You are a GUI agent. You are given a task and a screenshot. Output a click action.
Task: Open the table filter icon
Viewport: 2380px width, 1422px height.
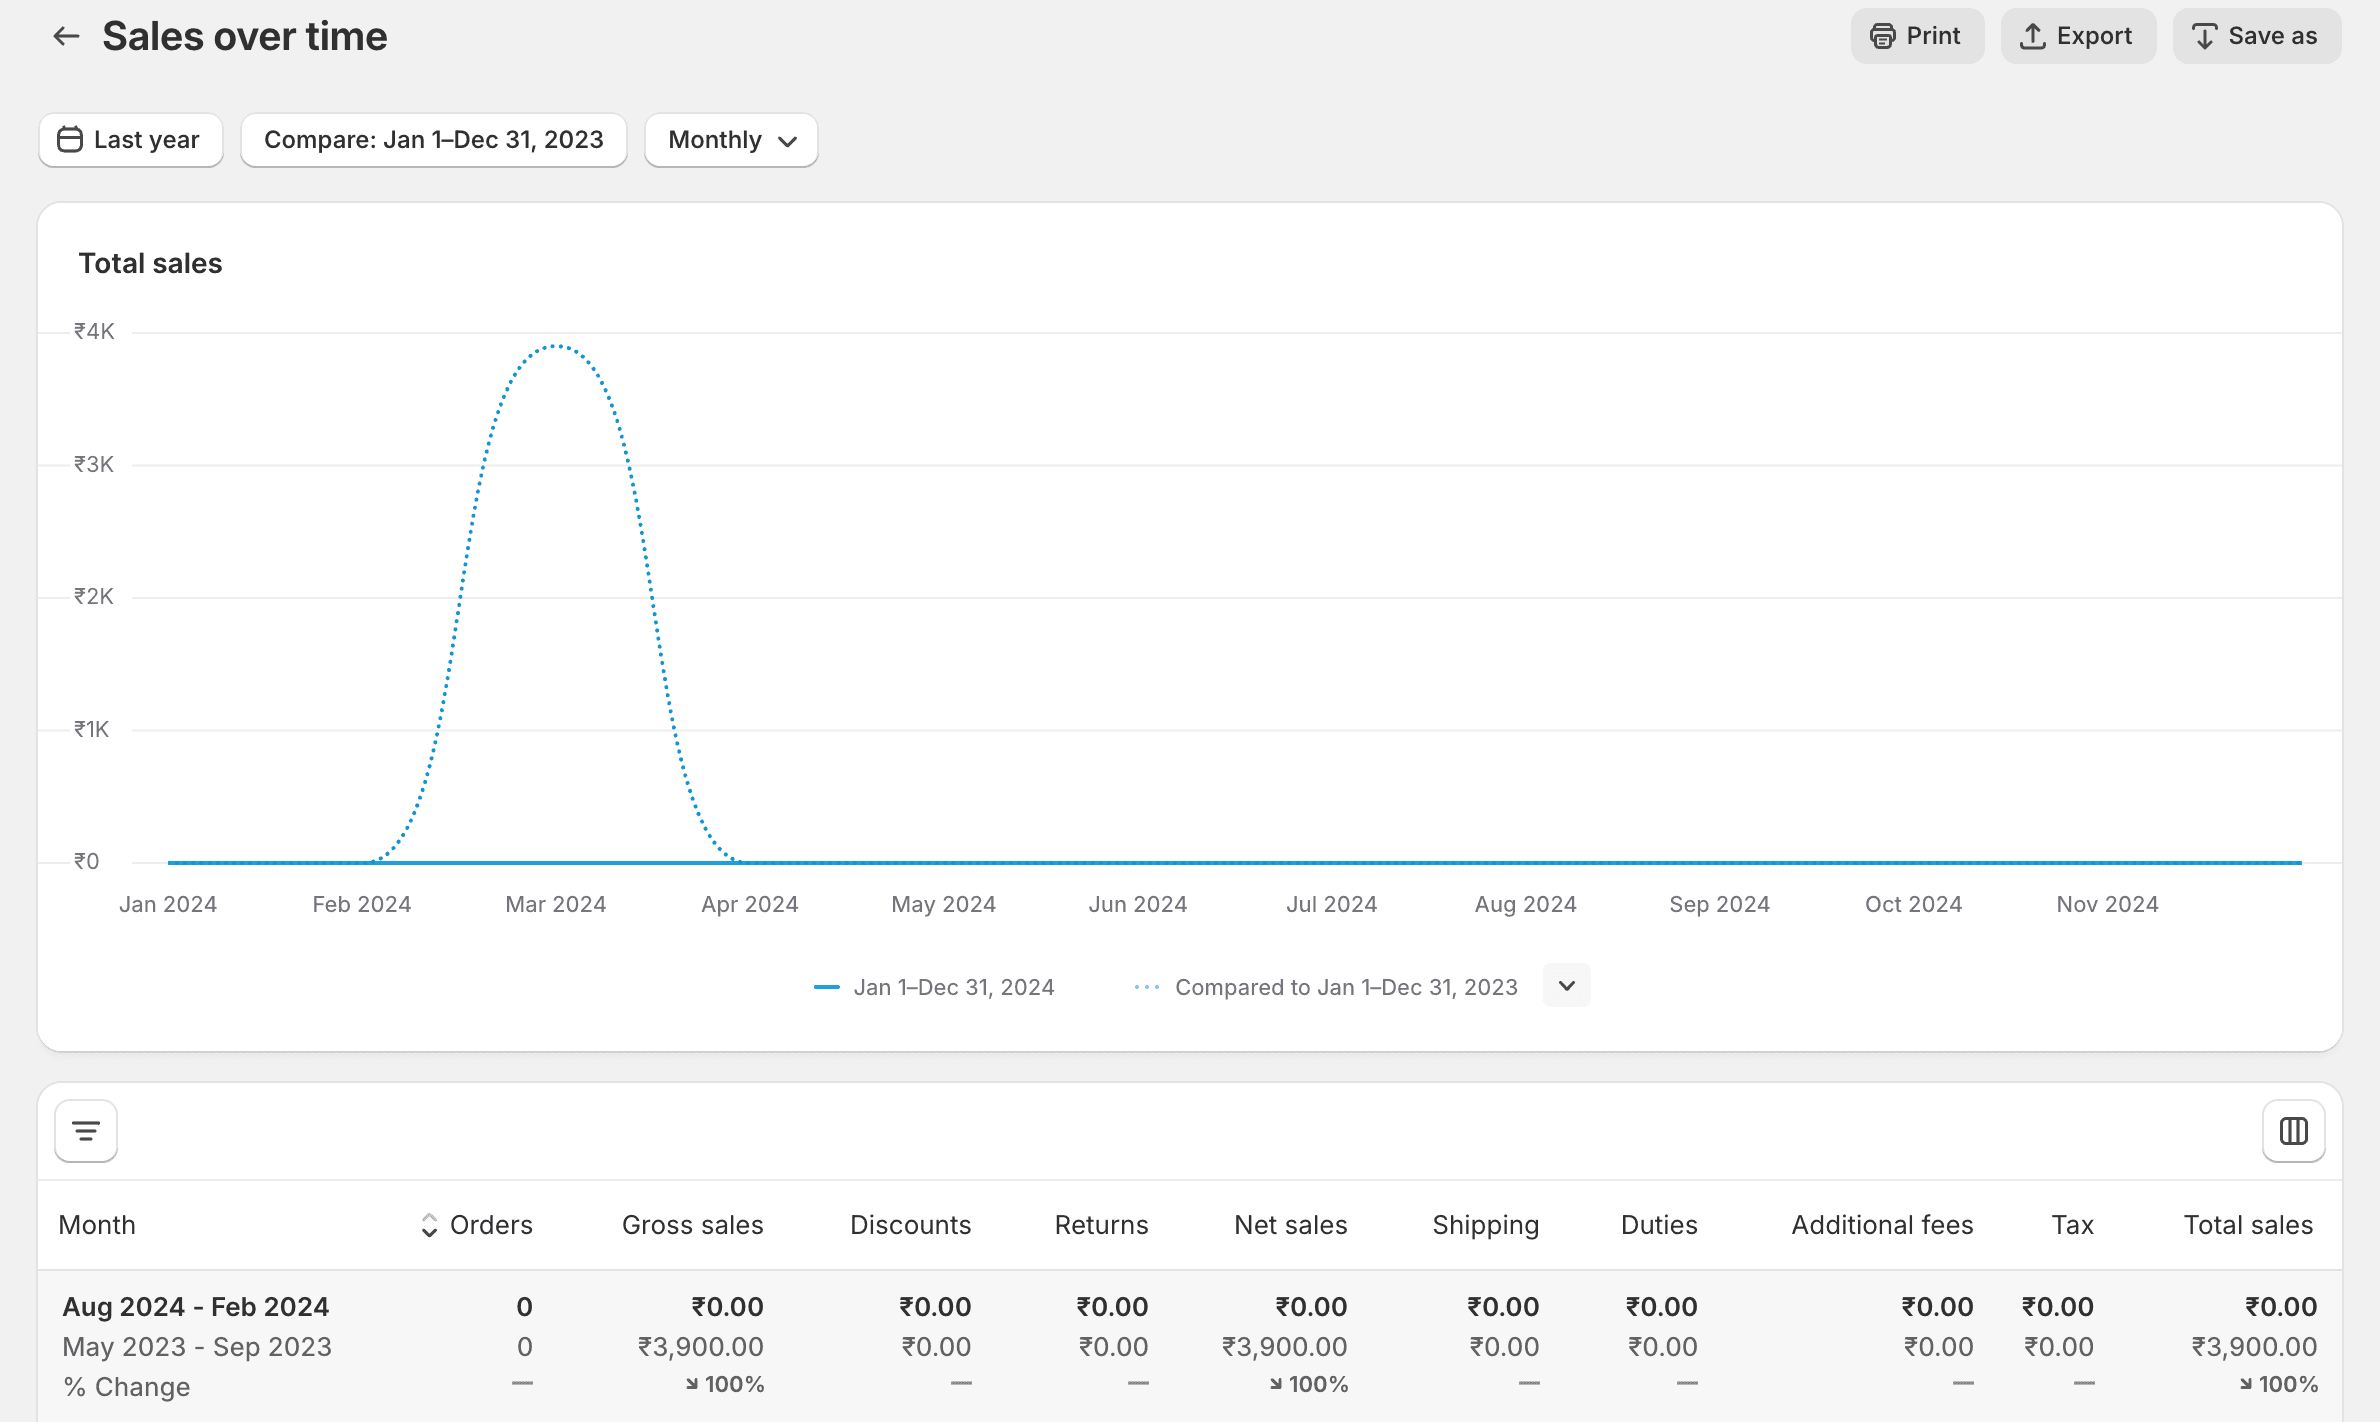pos(86,1131)
